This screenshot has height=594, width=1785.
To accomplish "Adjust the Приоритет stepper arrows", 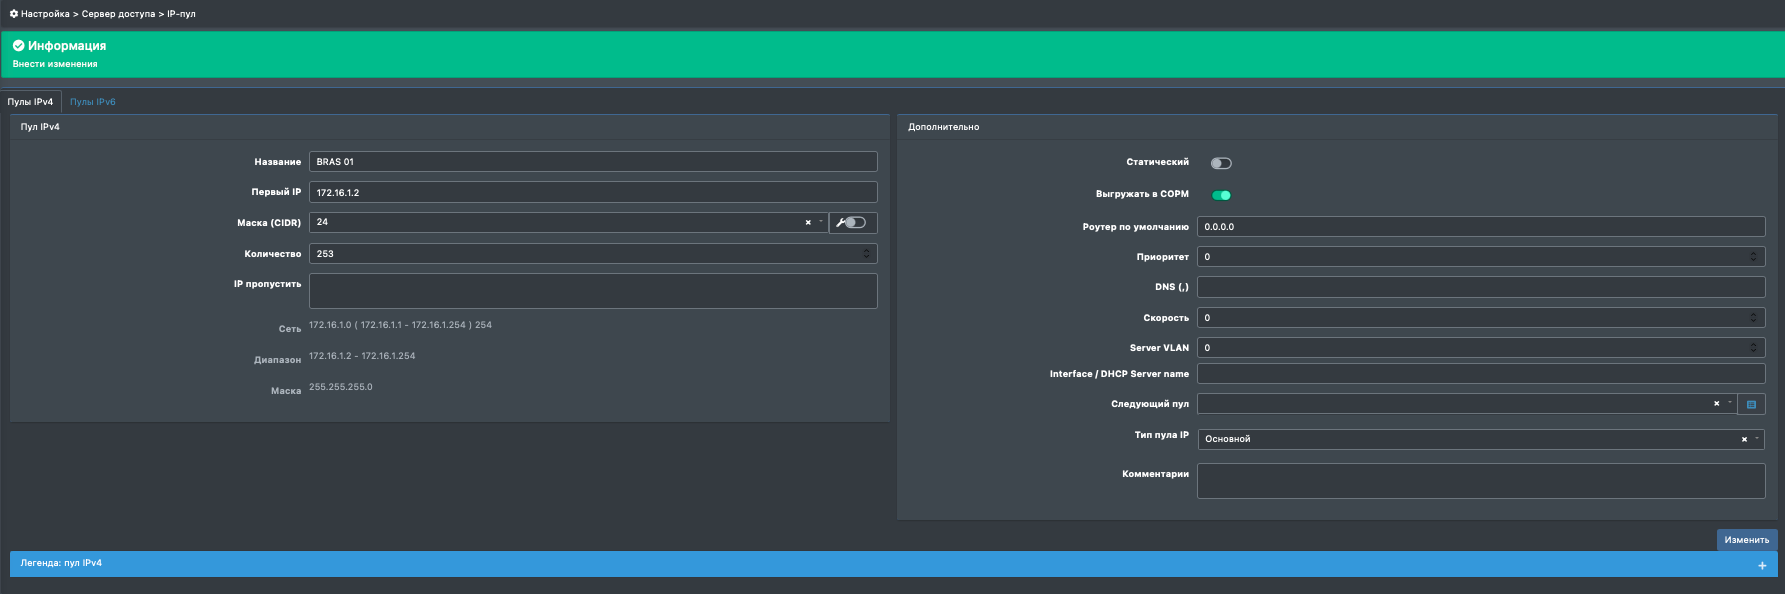I will point(1753,257).
